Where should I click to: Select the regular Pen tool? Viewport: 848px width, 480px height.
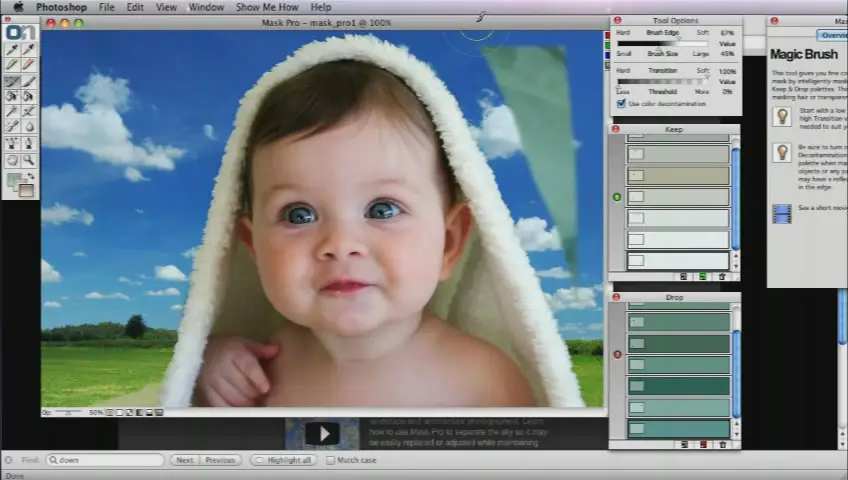click(29, 144)
